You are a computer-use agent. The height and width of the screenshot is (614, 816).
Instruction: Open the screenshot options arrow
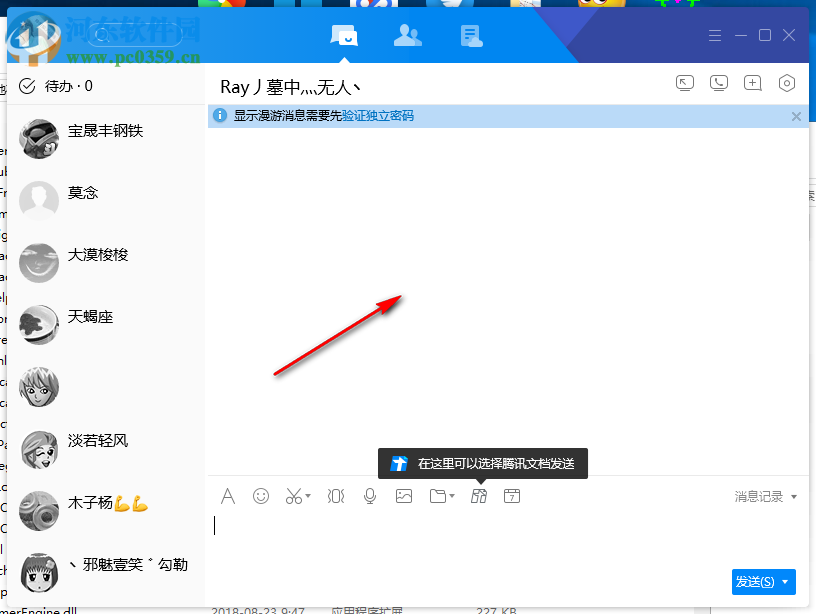pyautogui.click(x=306, y=495)
